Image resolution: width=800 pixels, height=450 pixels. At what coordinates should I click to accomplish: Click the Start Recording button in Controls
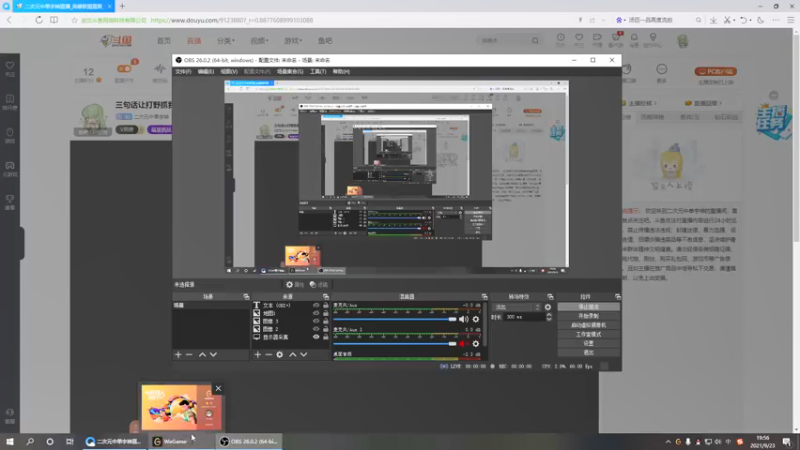[x=588, y=316]
